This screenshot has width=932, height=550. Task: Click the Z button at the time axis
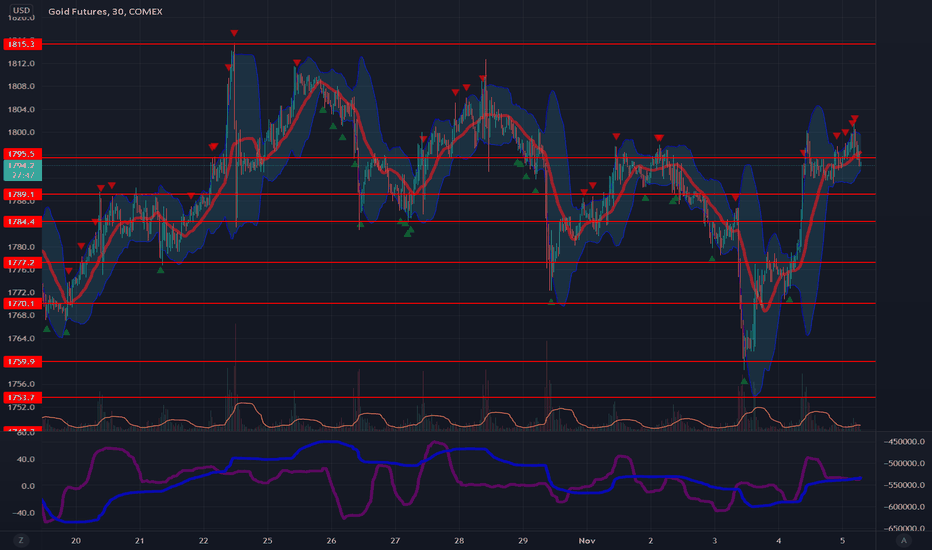click(21, 540)
